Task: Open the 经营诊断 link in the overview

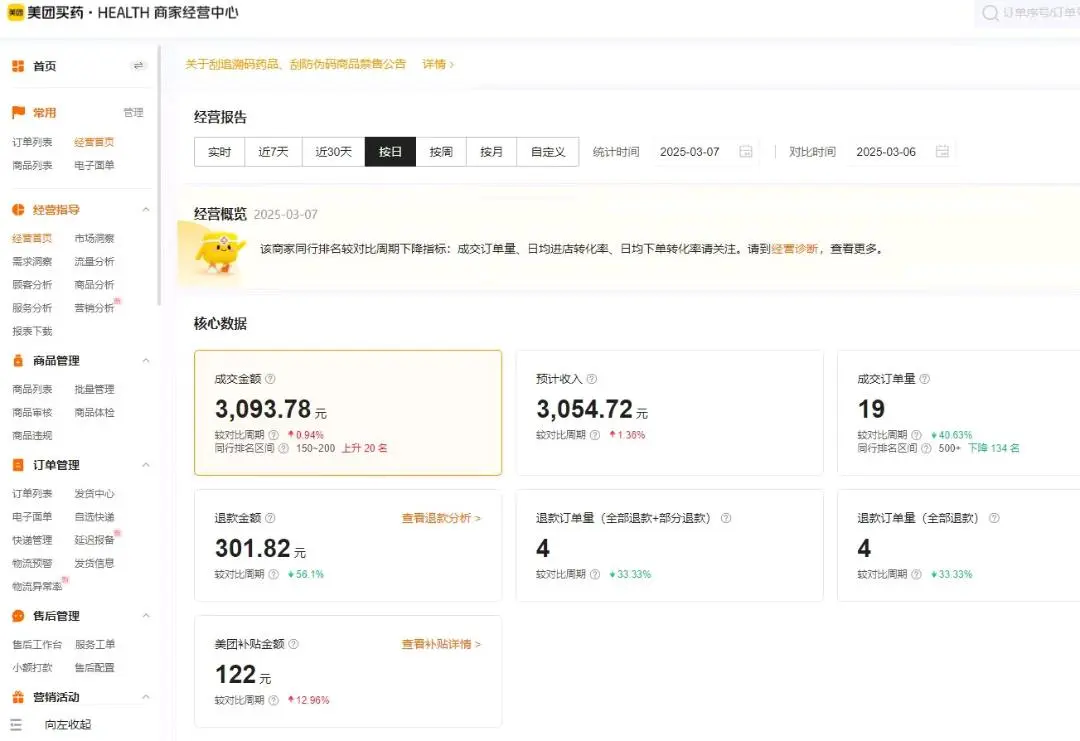Action: click(x=795, y=249)
